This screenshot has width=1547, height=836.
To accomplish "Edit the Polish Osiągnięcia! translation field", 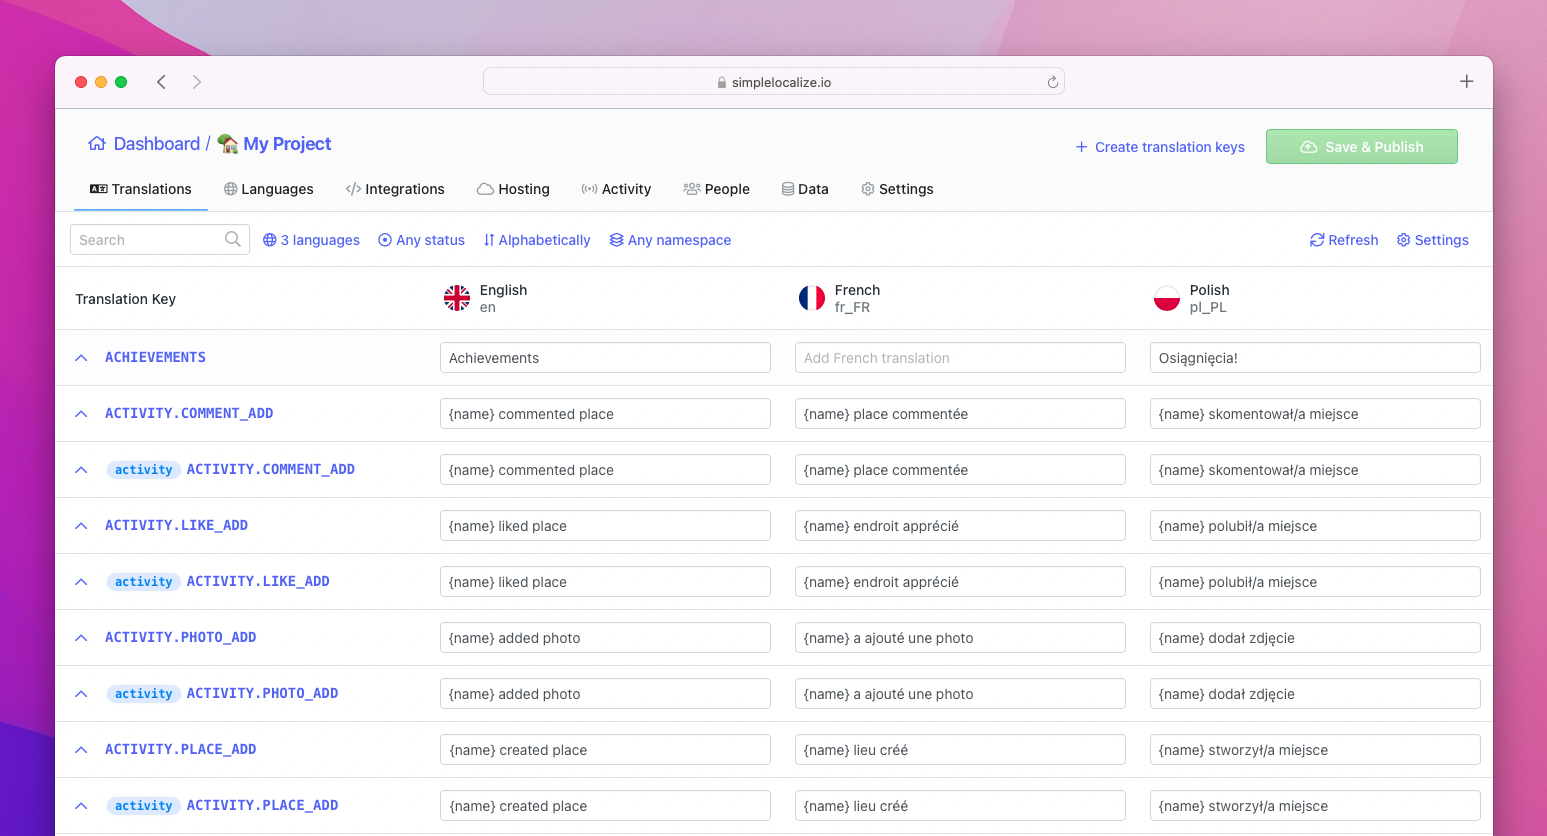I will (1315, 358).
